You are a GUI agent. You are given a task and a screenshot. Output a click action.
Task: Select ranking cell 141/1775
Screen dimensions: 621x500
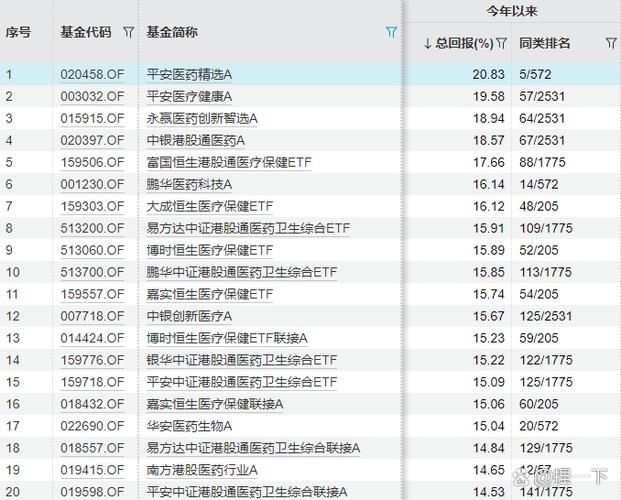point(546,492)
